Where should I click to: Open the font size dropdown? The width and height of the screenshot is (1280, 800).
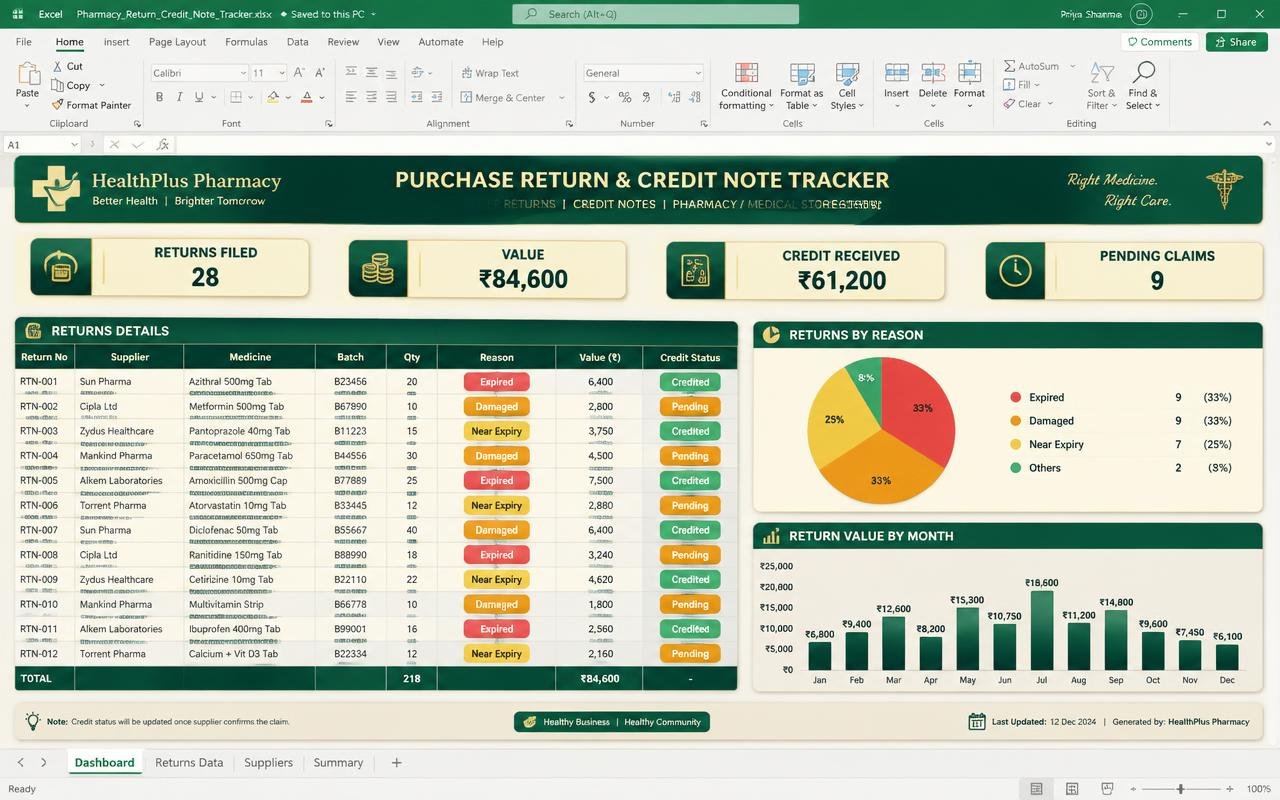[x=282, y=73]
